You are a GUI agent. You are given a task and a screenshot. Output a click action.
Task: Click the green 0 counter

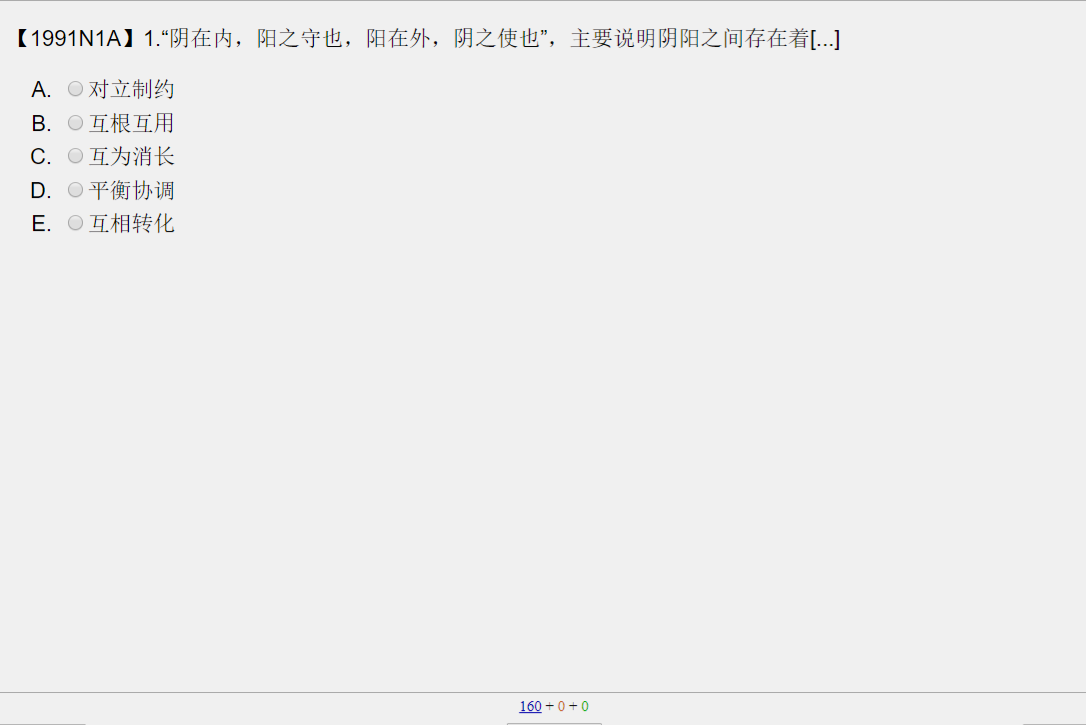pyautogui.click(x=585, y=706)
